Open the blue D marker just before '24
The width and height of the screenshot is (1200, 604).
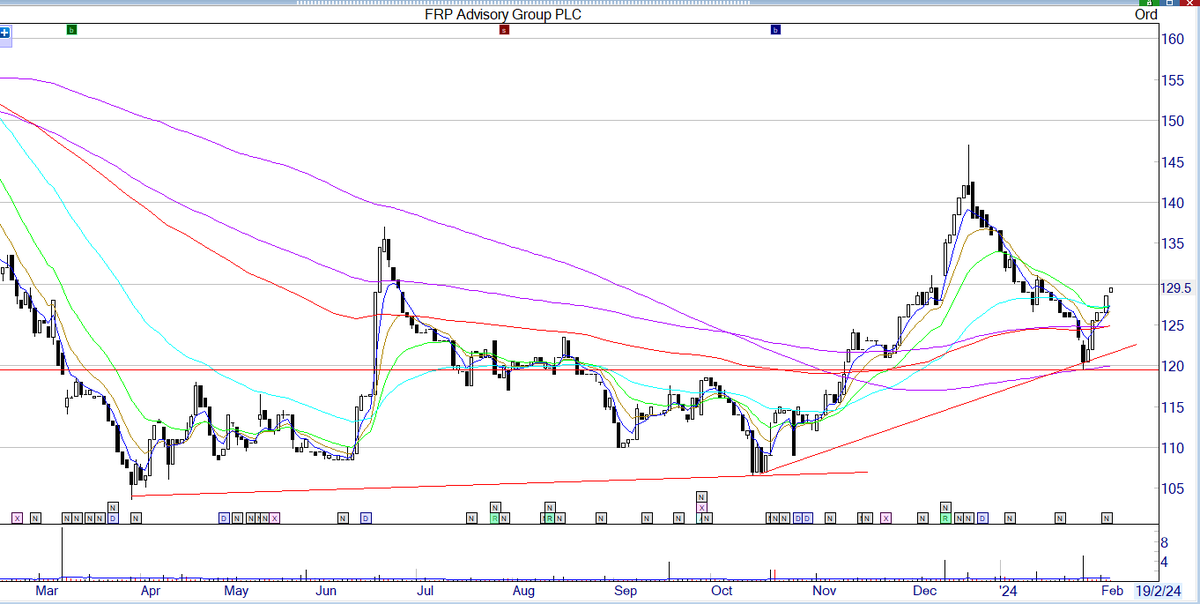click(x=982, y=518)
